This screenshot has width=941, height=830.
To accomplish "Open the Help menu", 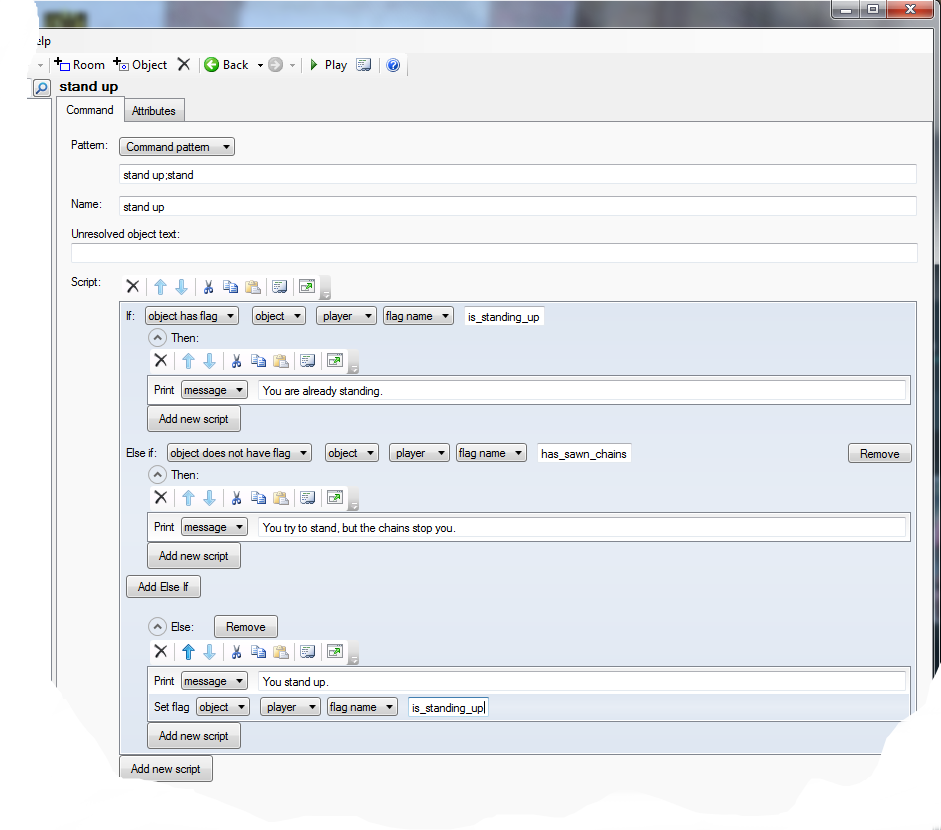I will point(38,41).
